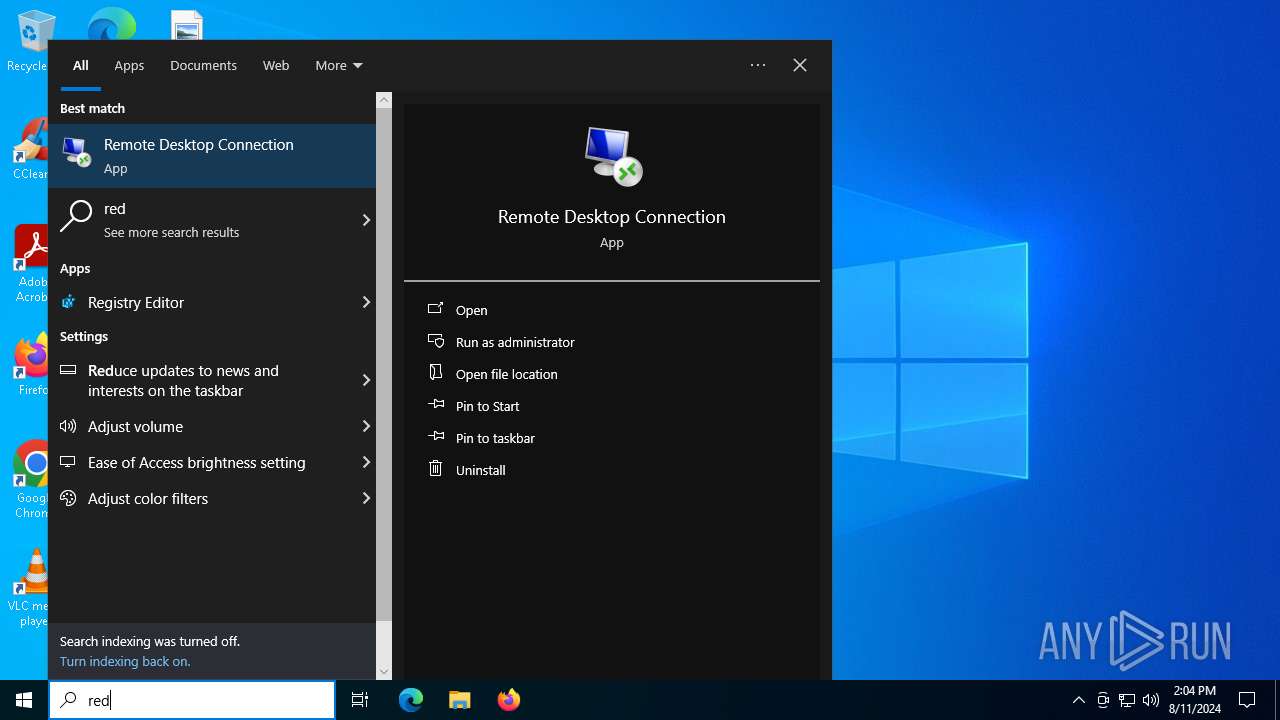This screenshot has height=720, width=1280.
Task: Open the notification center icon
Action: click(x=1247, y=700)
